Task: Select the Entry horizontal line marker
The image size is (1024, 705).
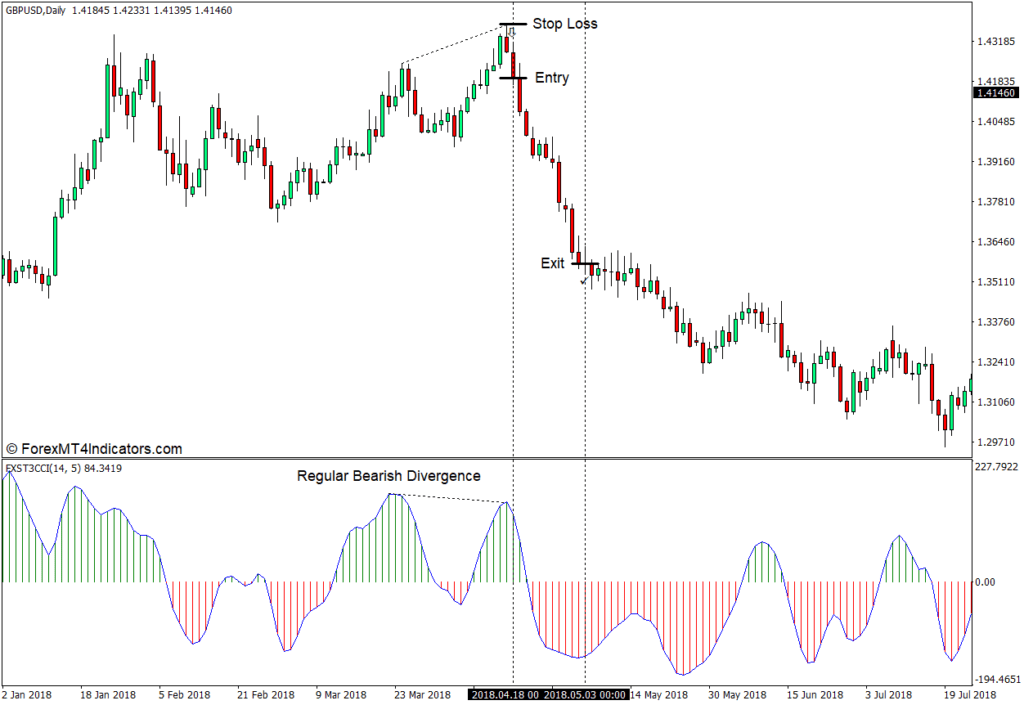Action: coord(513,78)
